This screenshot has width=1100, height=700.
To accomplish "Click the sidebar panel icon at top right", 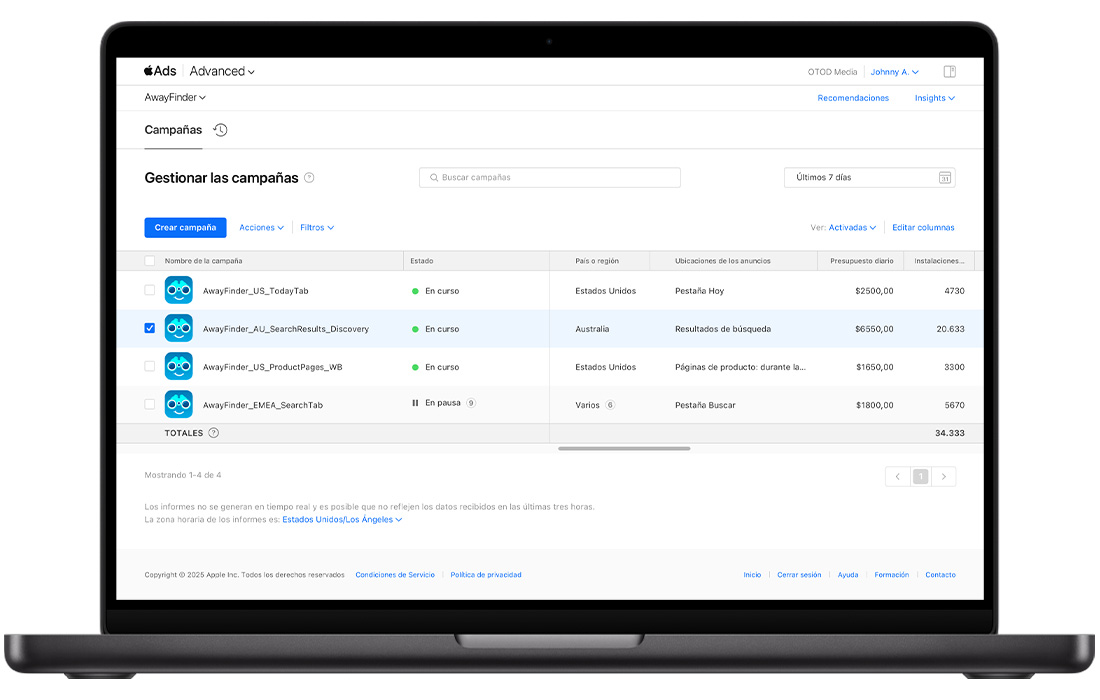I will (950, 72).
